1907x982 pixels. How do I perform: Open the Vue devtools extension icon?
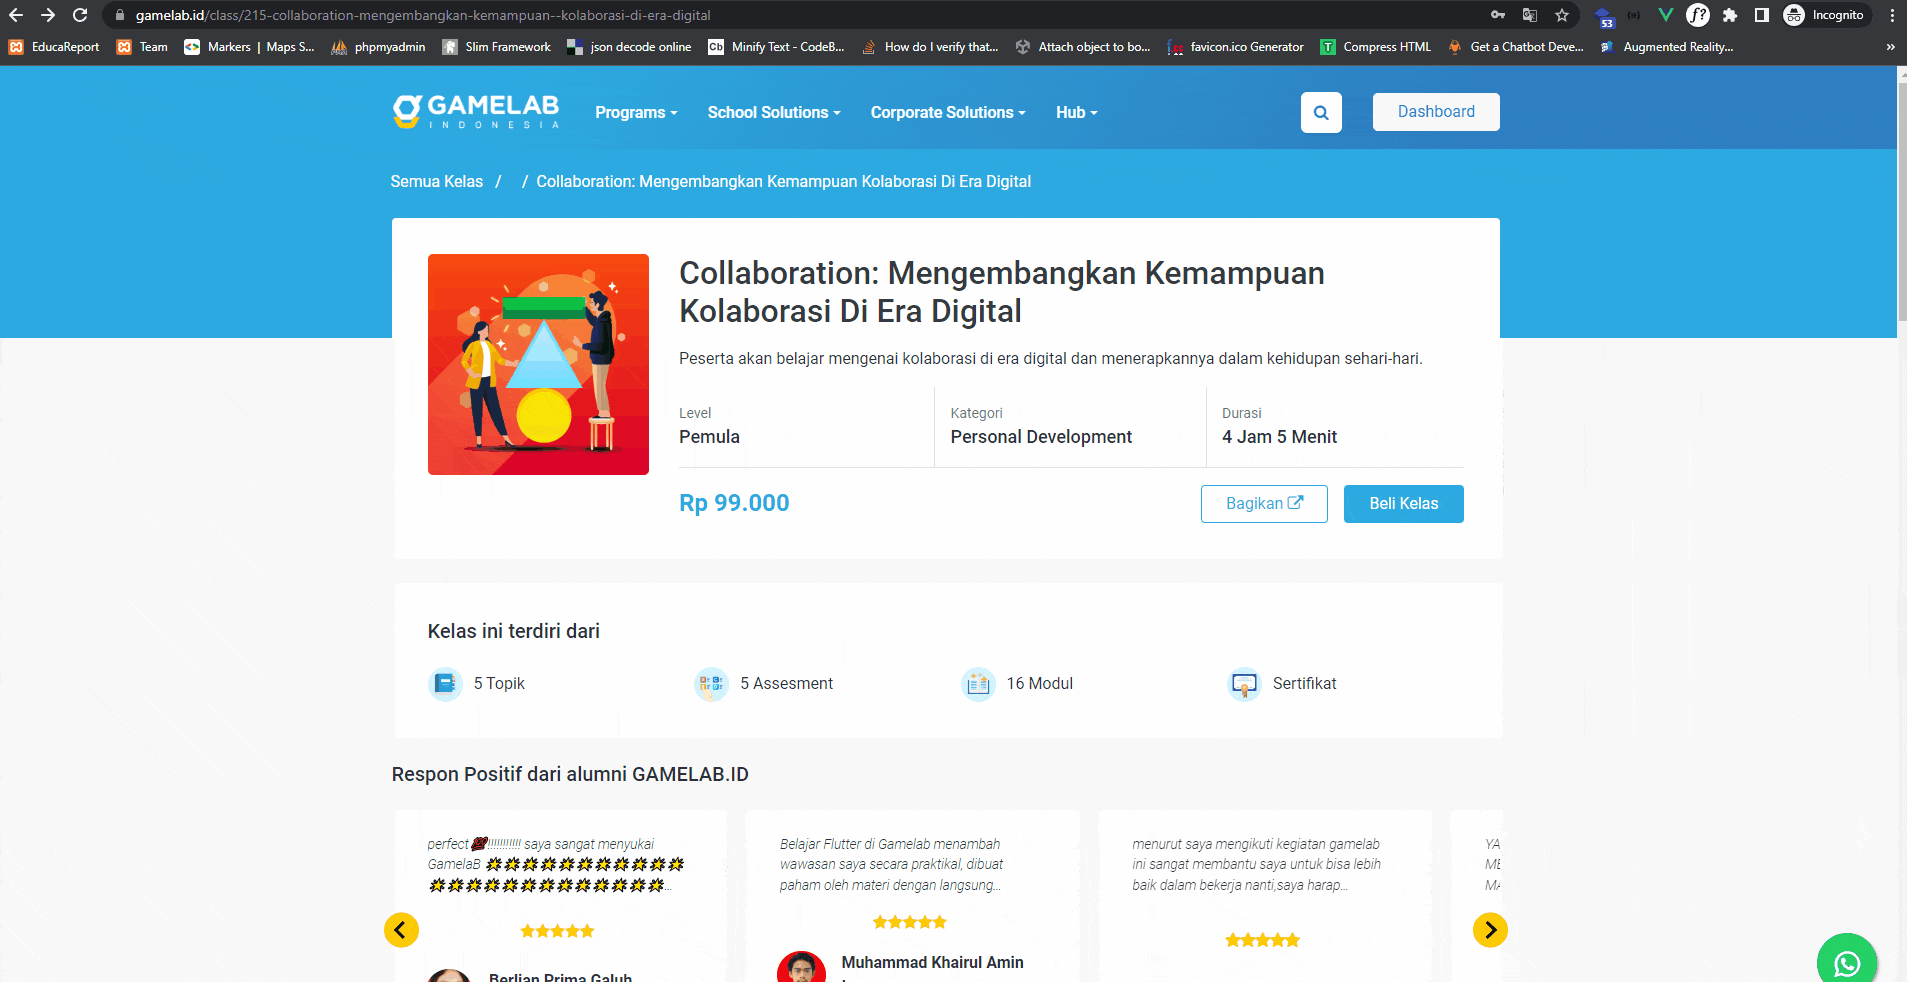[1665, 15]
